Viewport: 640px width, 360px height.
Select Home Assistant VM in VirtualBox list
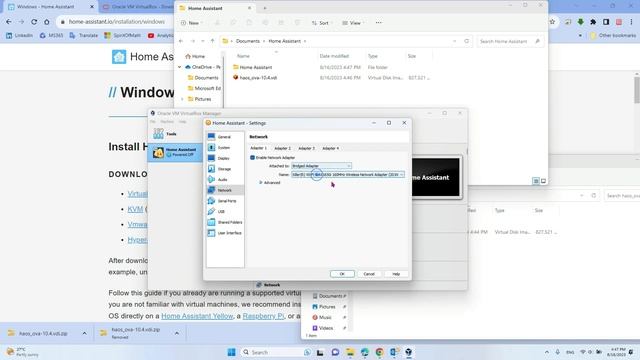tap(175, 152)
